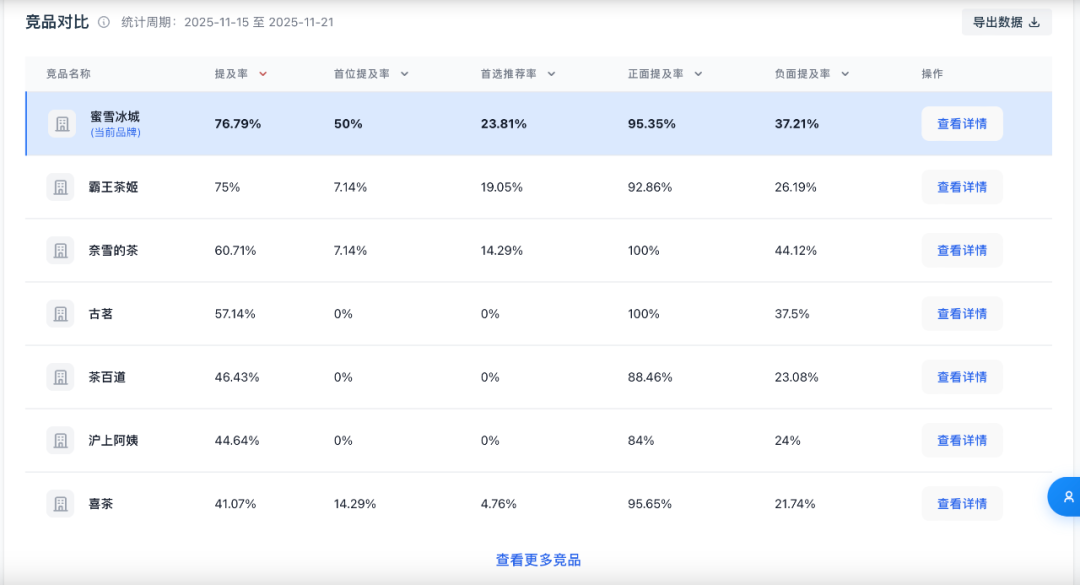Export data with 导出数据 button
1080x585 pixels.
point(1006,22)
